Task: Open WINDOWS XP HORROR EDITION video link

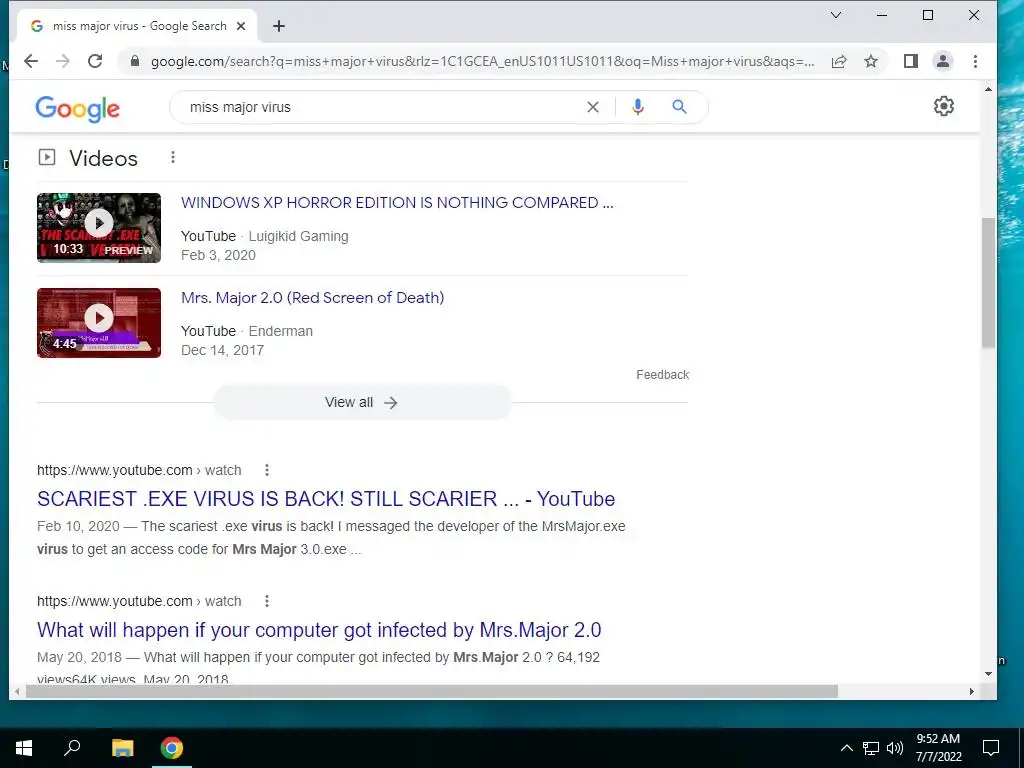Action: click(397, 202)
